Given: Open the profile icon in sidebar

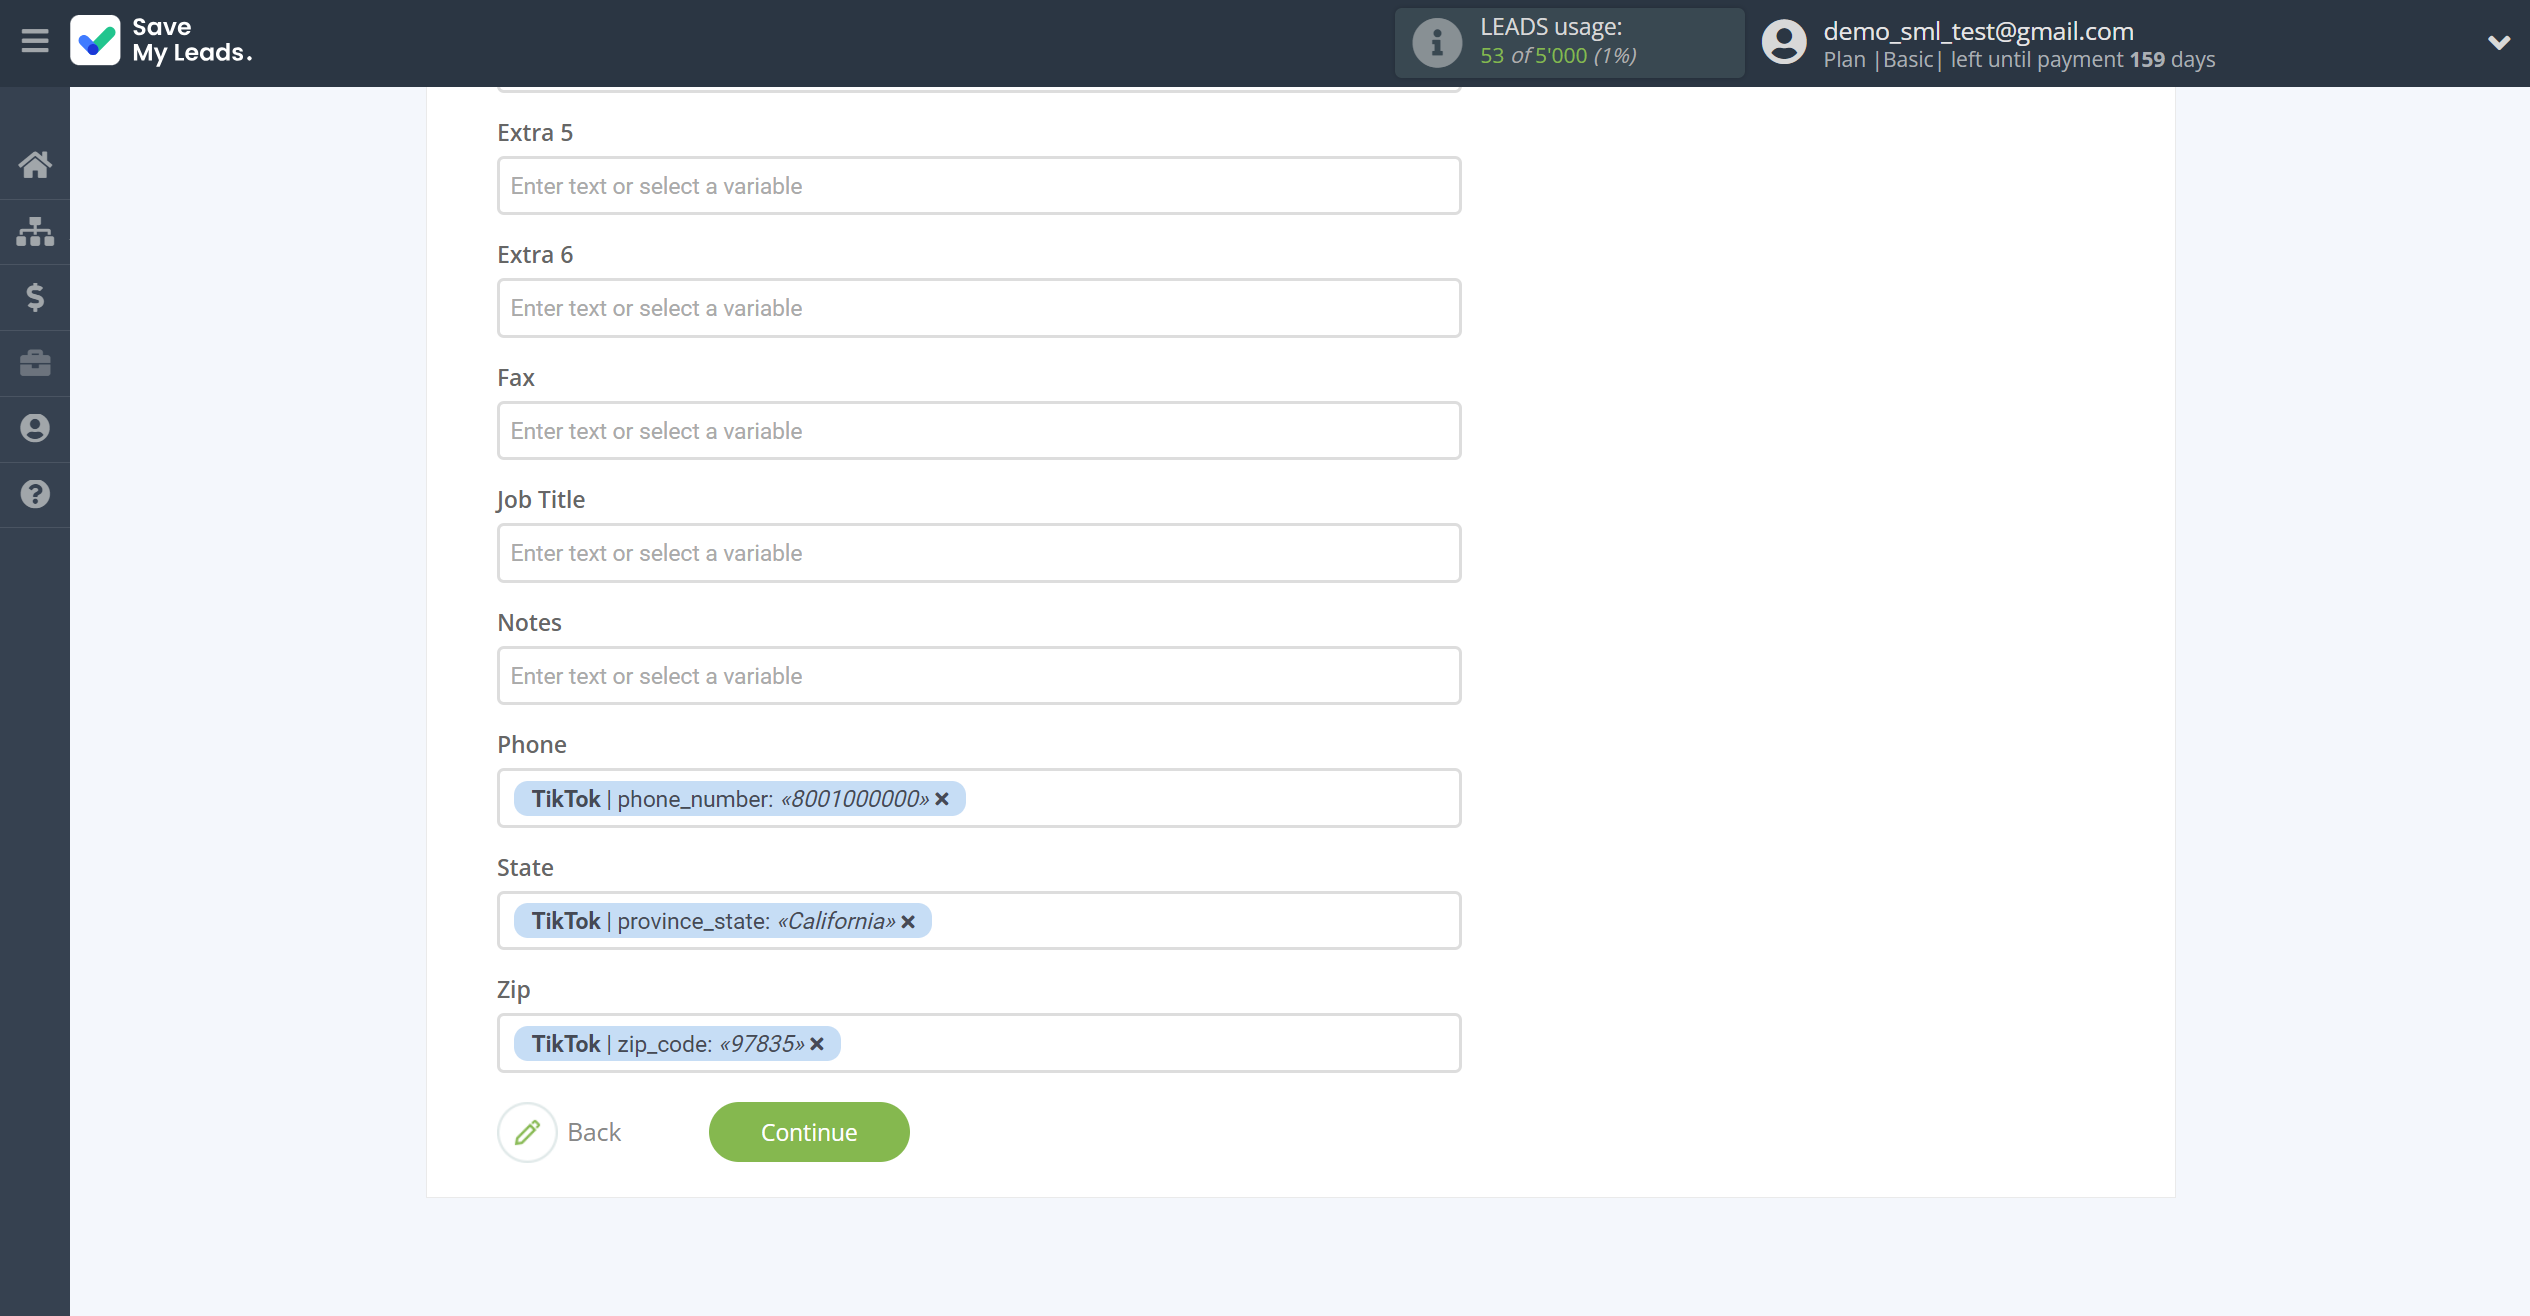Looking at the screenshot, I should pos(35,428).
